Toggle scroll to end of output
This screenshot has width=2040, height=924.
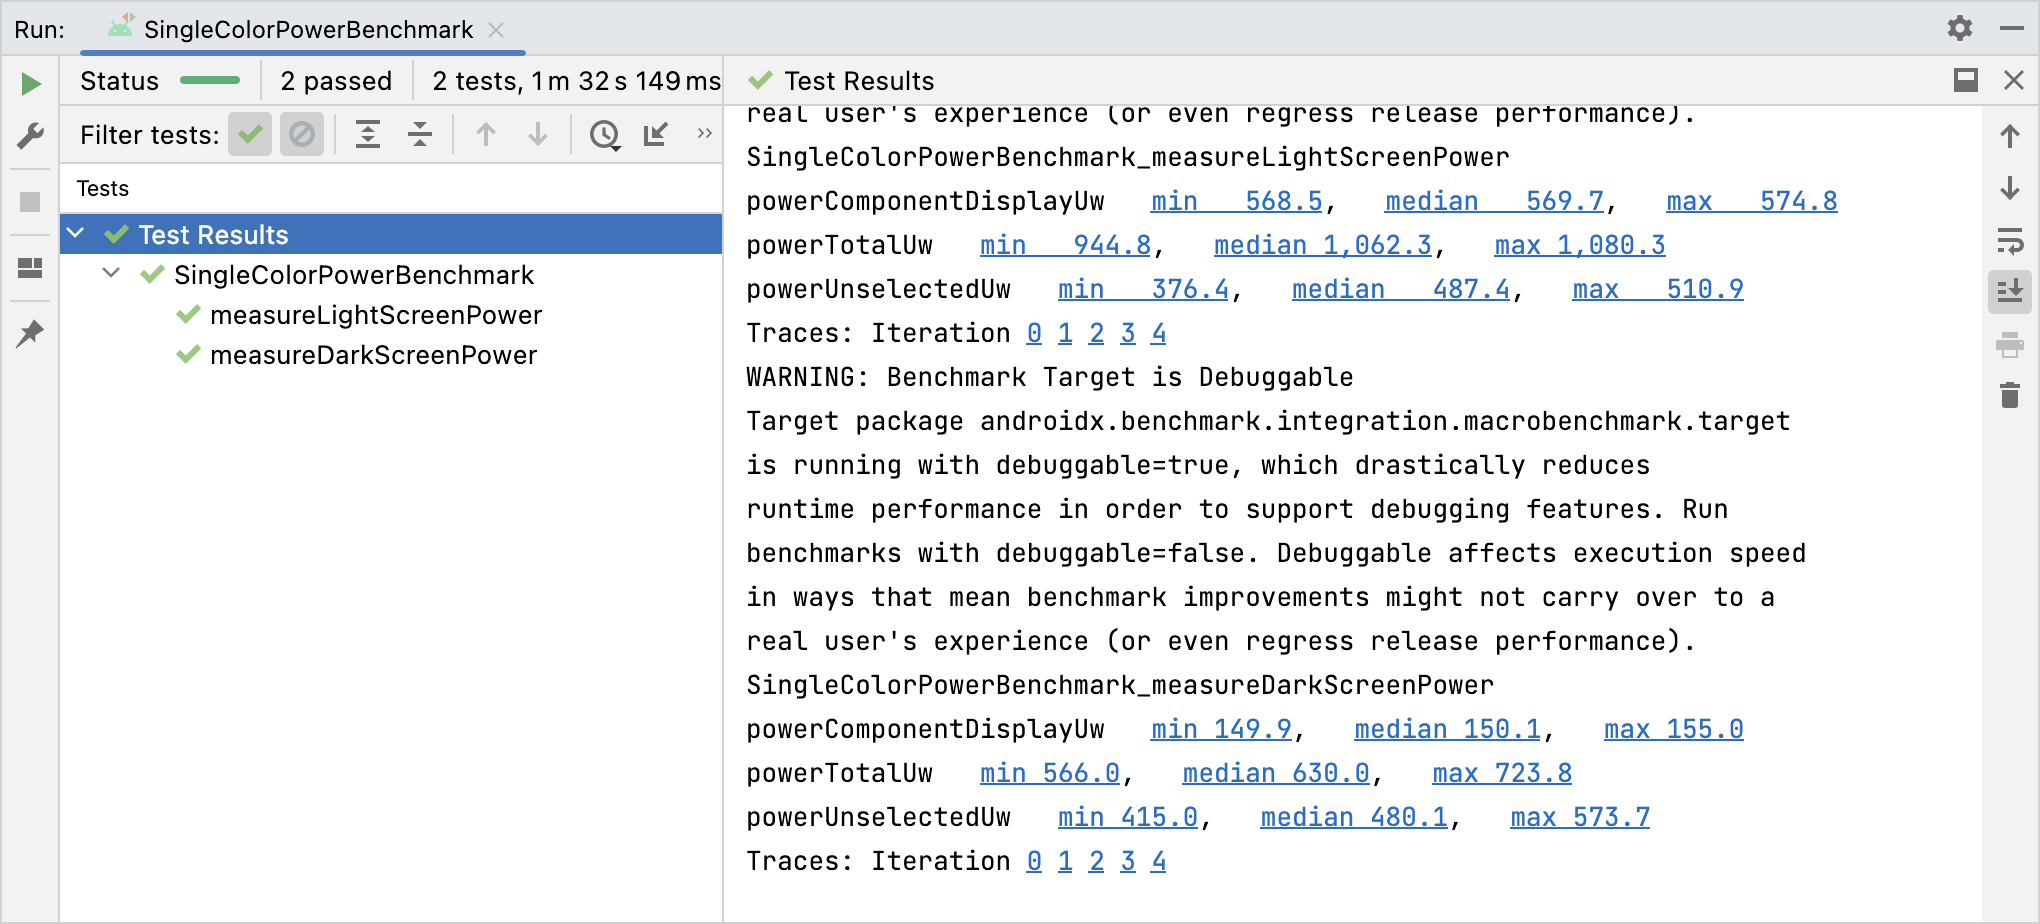(x=2011, y=292)
